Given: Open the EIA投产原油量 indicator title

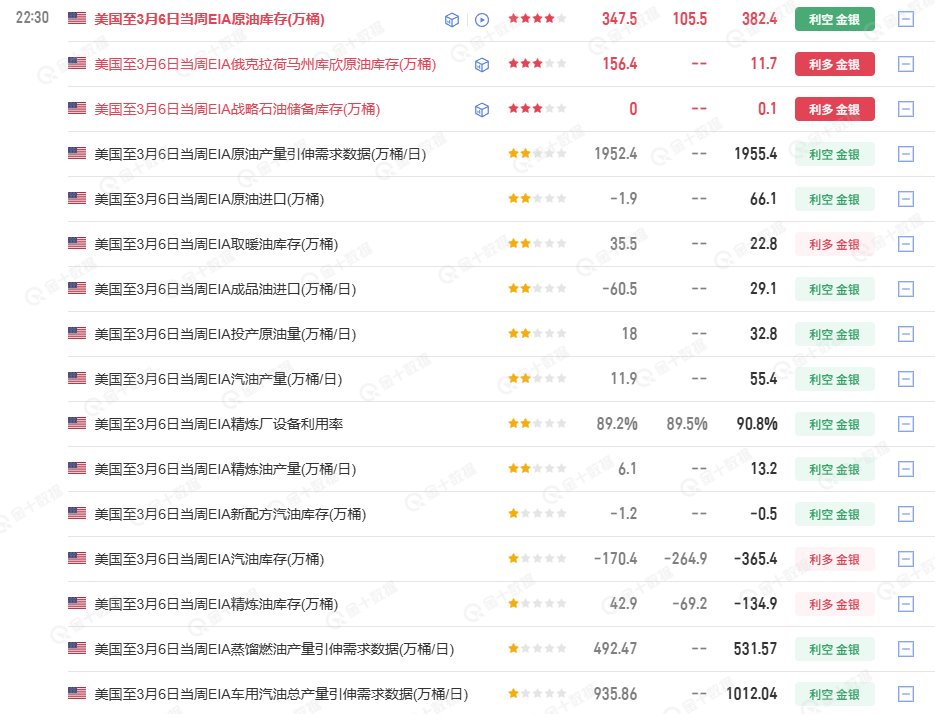Looking at the screenshot, I should (x=224, y=334).
